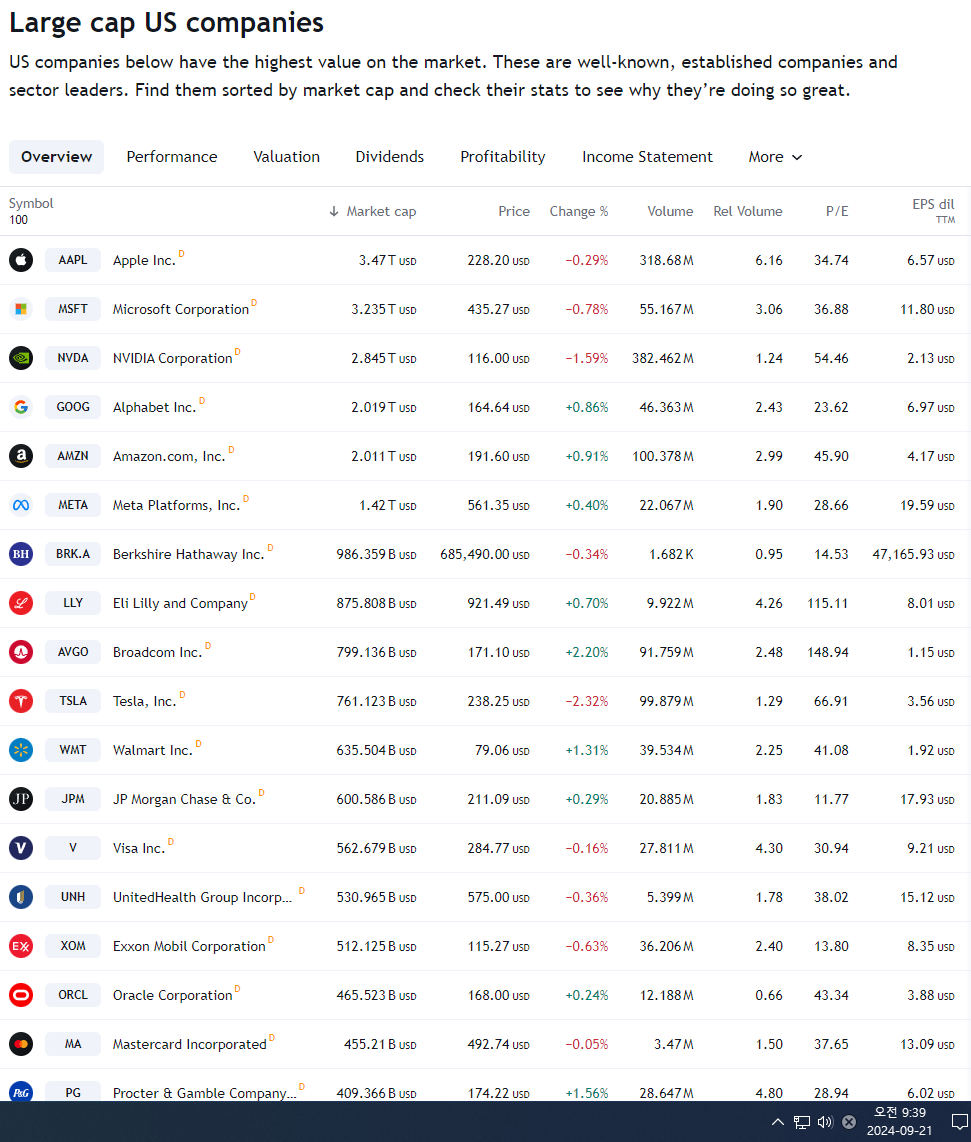Expand the More tabs dropdown
The height and width of the screenshot is (1142, 971).
tap(775, 157)
